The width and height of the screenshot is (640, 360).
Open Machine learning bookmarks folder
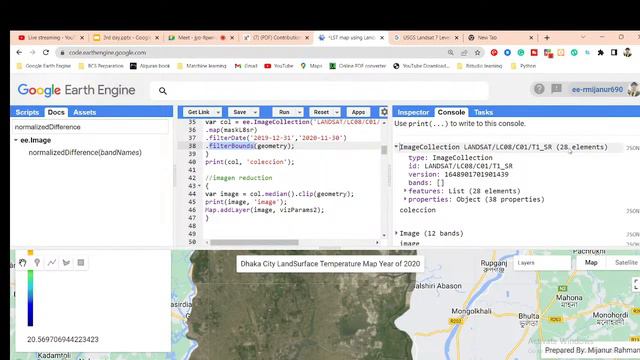point(202,66)
